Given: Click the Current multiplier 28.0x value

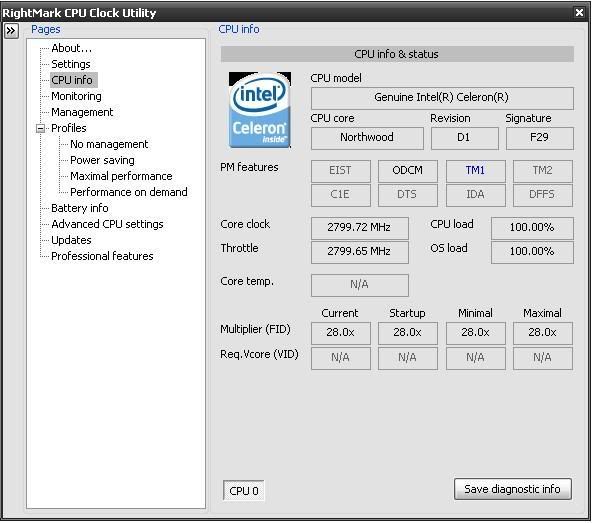Looking at the screenshot, I should tap(341, 333).
